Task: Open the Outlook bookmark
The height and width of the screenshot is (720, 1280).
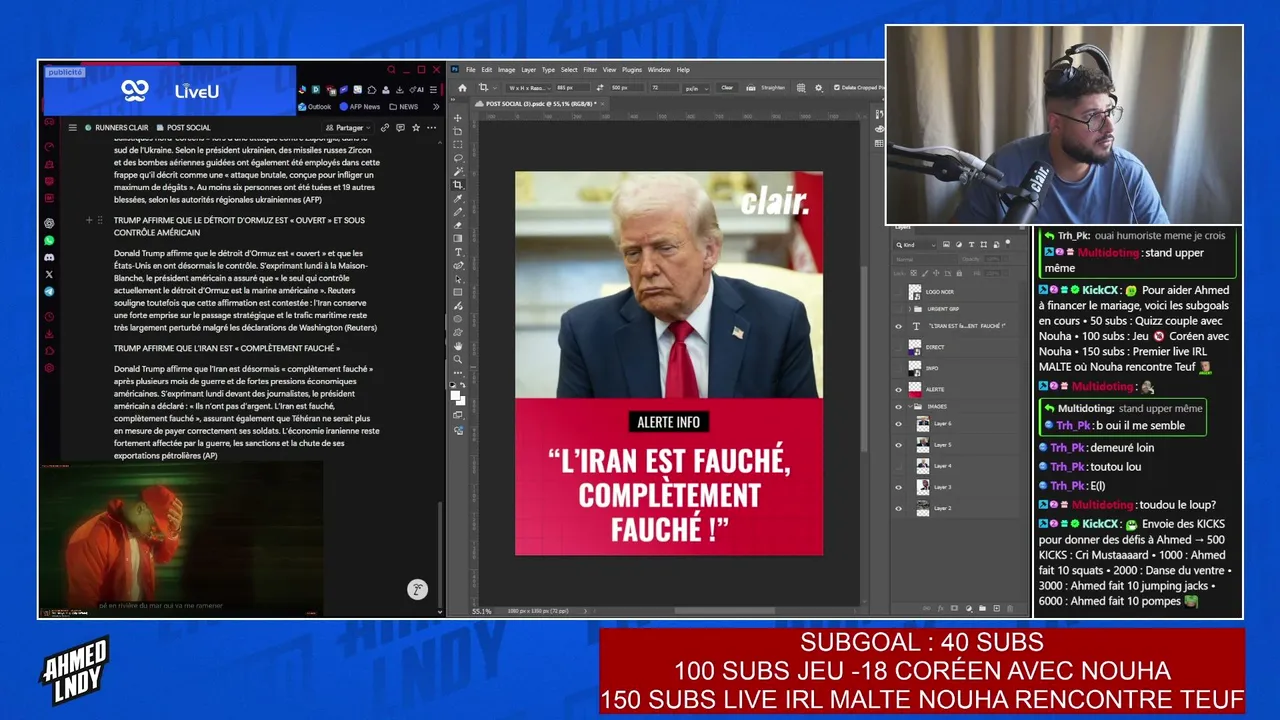Action: coord(314,107)
